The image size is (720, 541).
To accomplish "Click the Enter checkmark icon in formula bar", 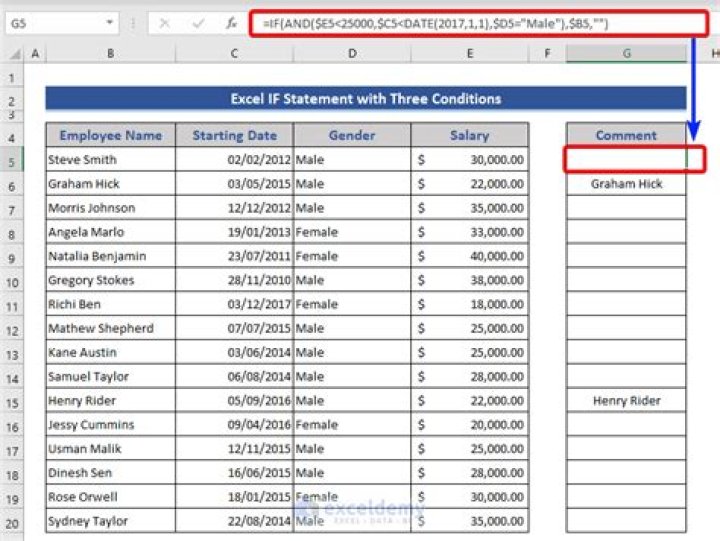I will click(198, 23).
